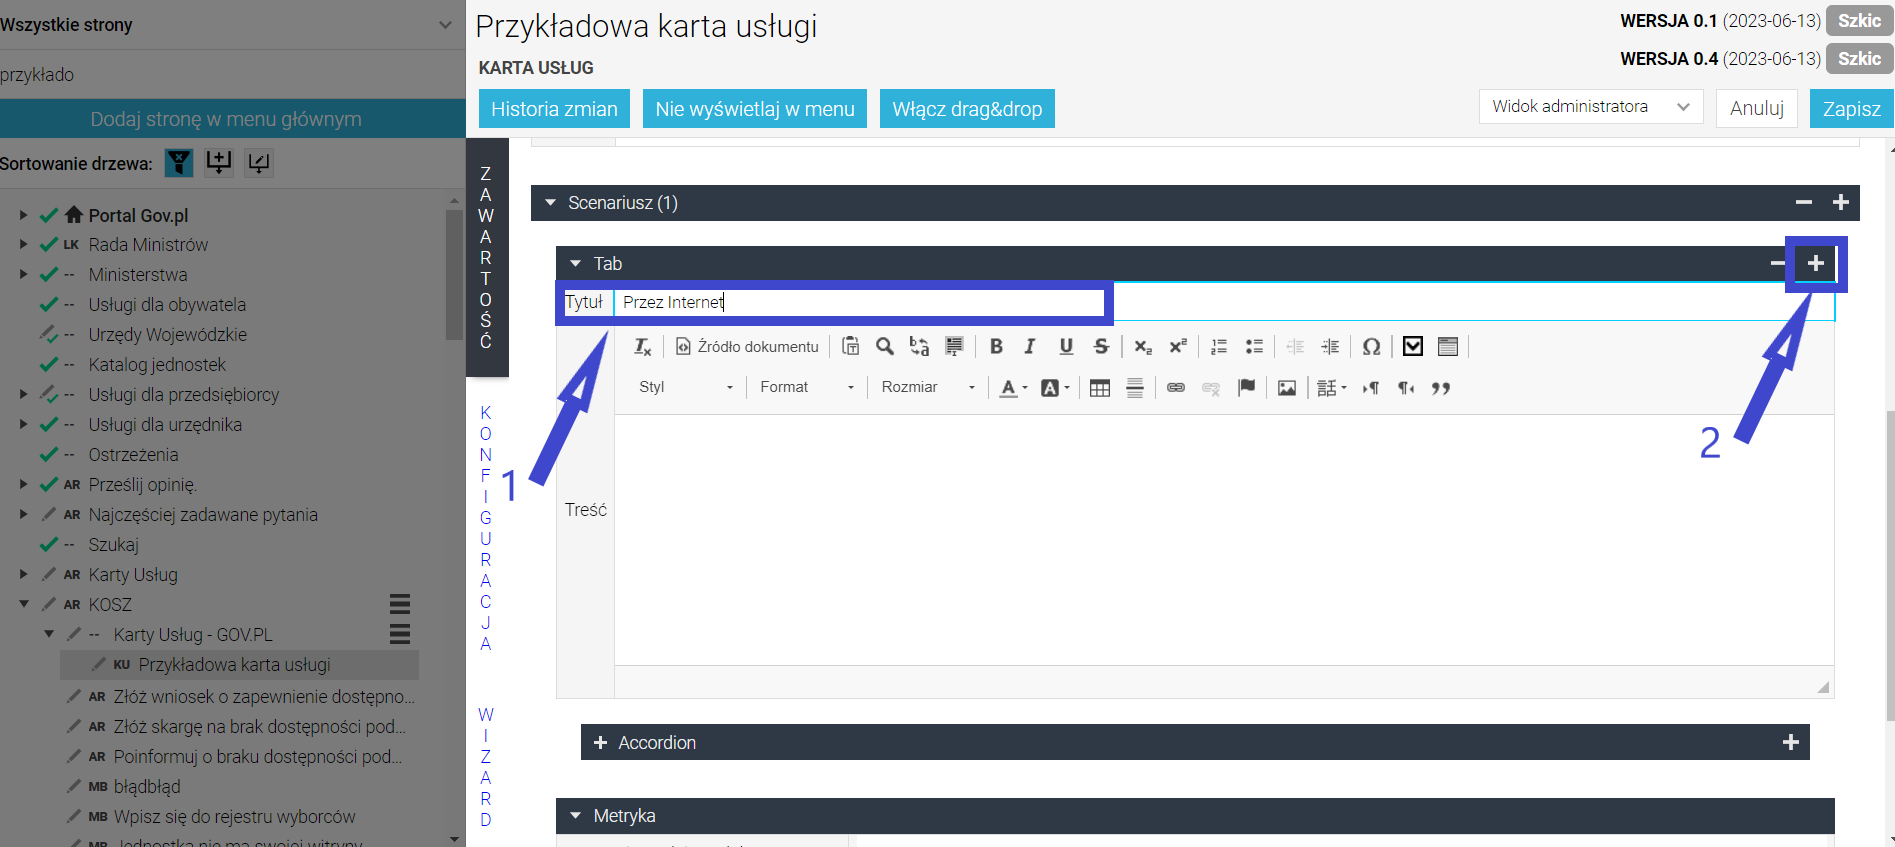Expand the Accordion section
The height and width of the screenshot is (847, 1895).
[x=600, y=742]
